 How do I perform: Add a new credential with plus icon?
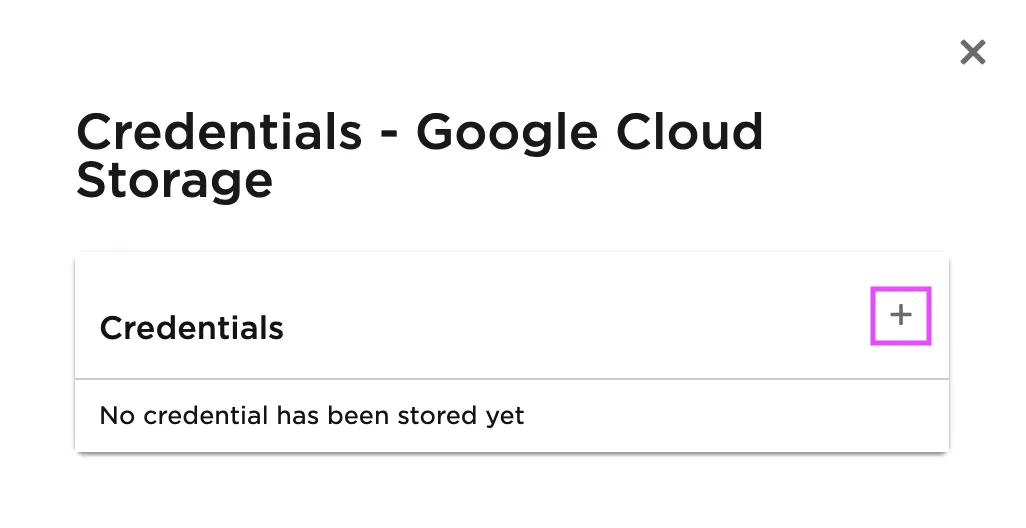click(x=901, y=316)
